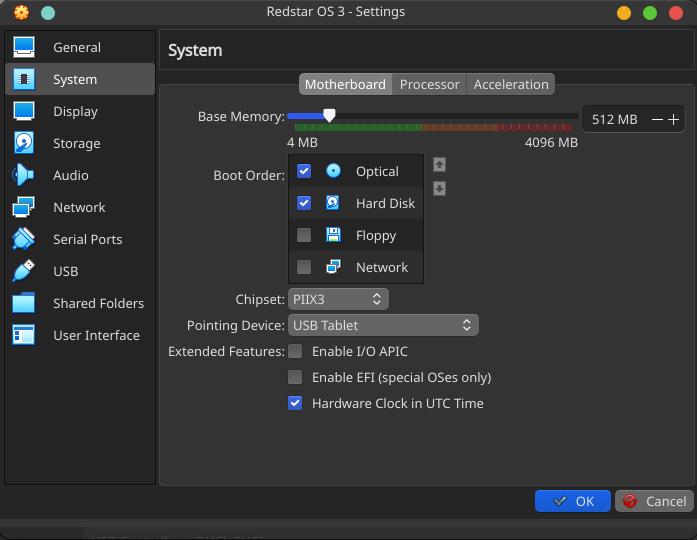Enable Network boot checkbox
Viewport: 697px width, 540px height.
point(304,267)
